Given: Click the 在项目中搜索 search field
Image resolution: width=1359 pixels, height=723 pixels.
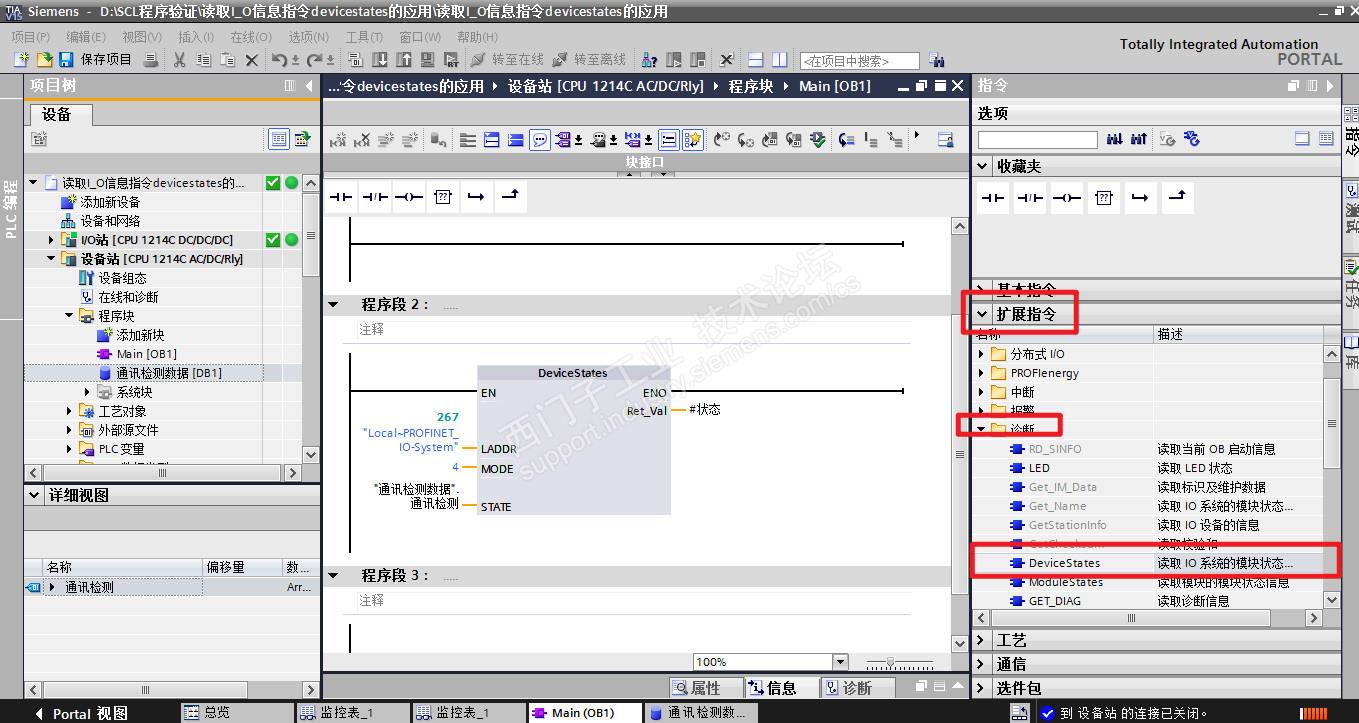Looking at the screenshot, I should tap(859, 61).
